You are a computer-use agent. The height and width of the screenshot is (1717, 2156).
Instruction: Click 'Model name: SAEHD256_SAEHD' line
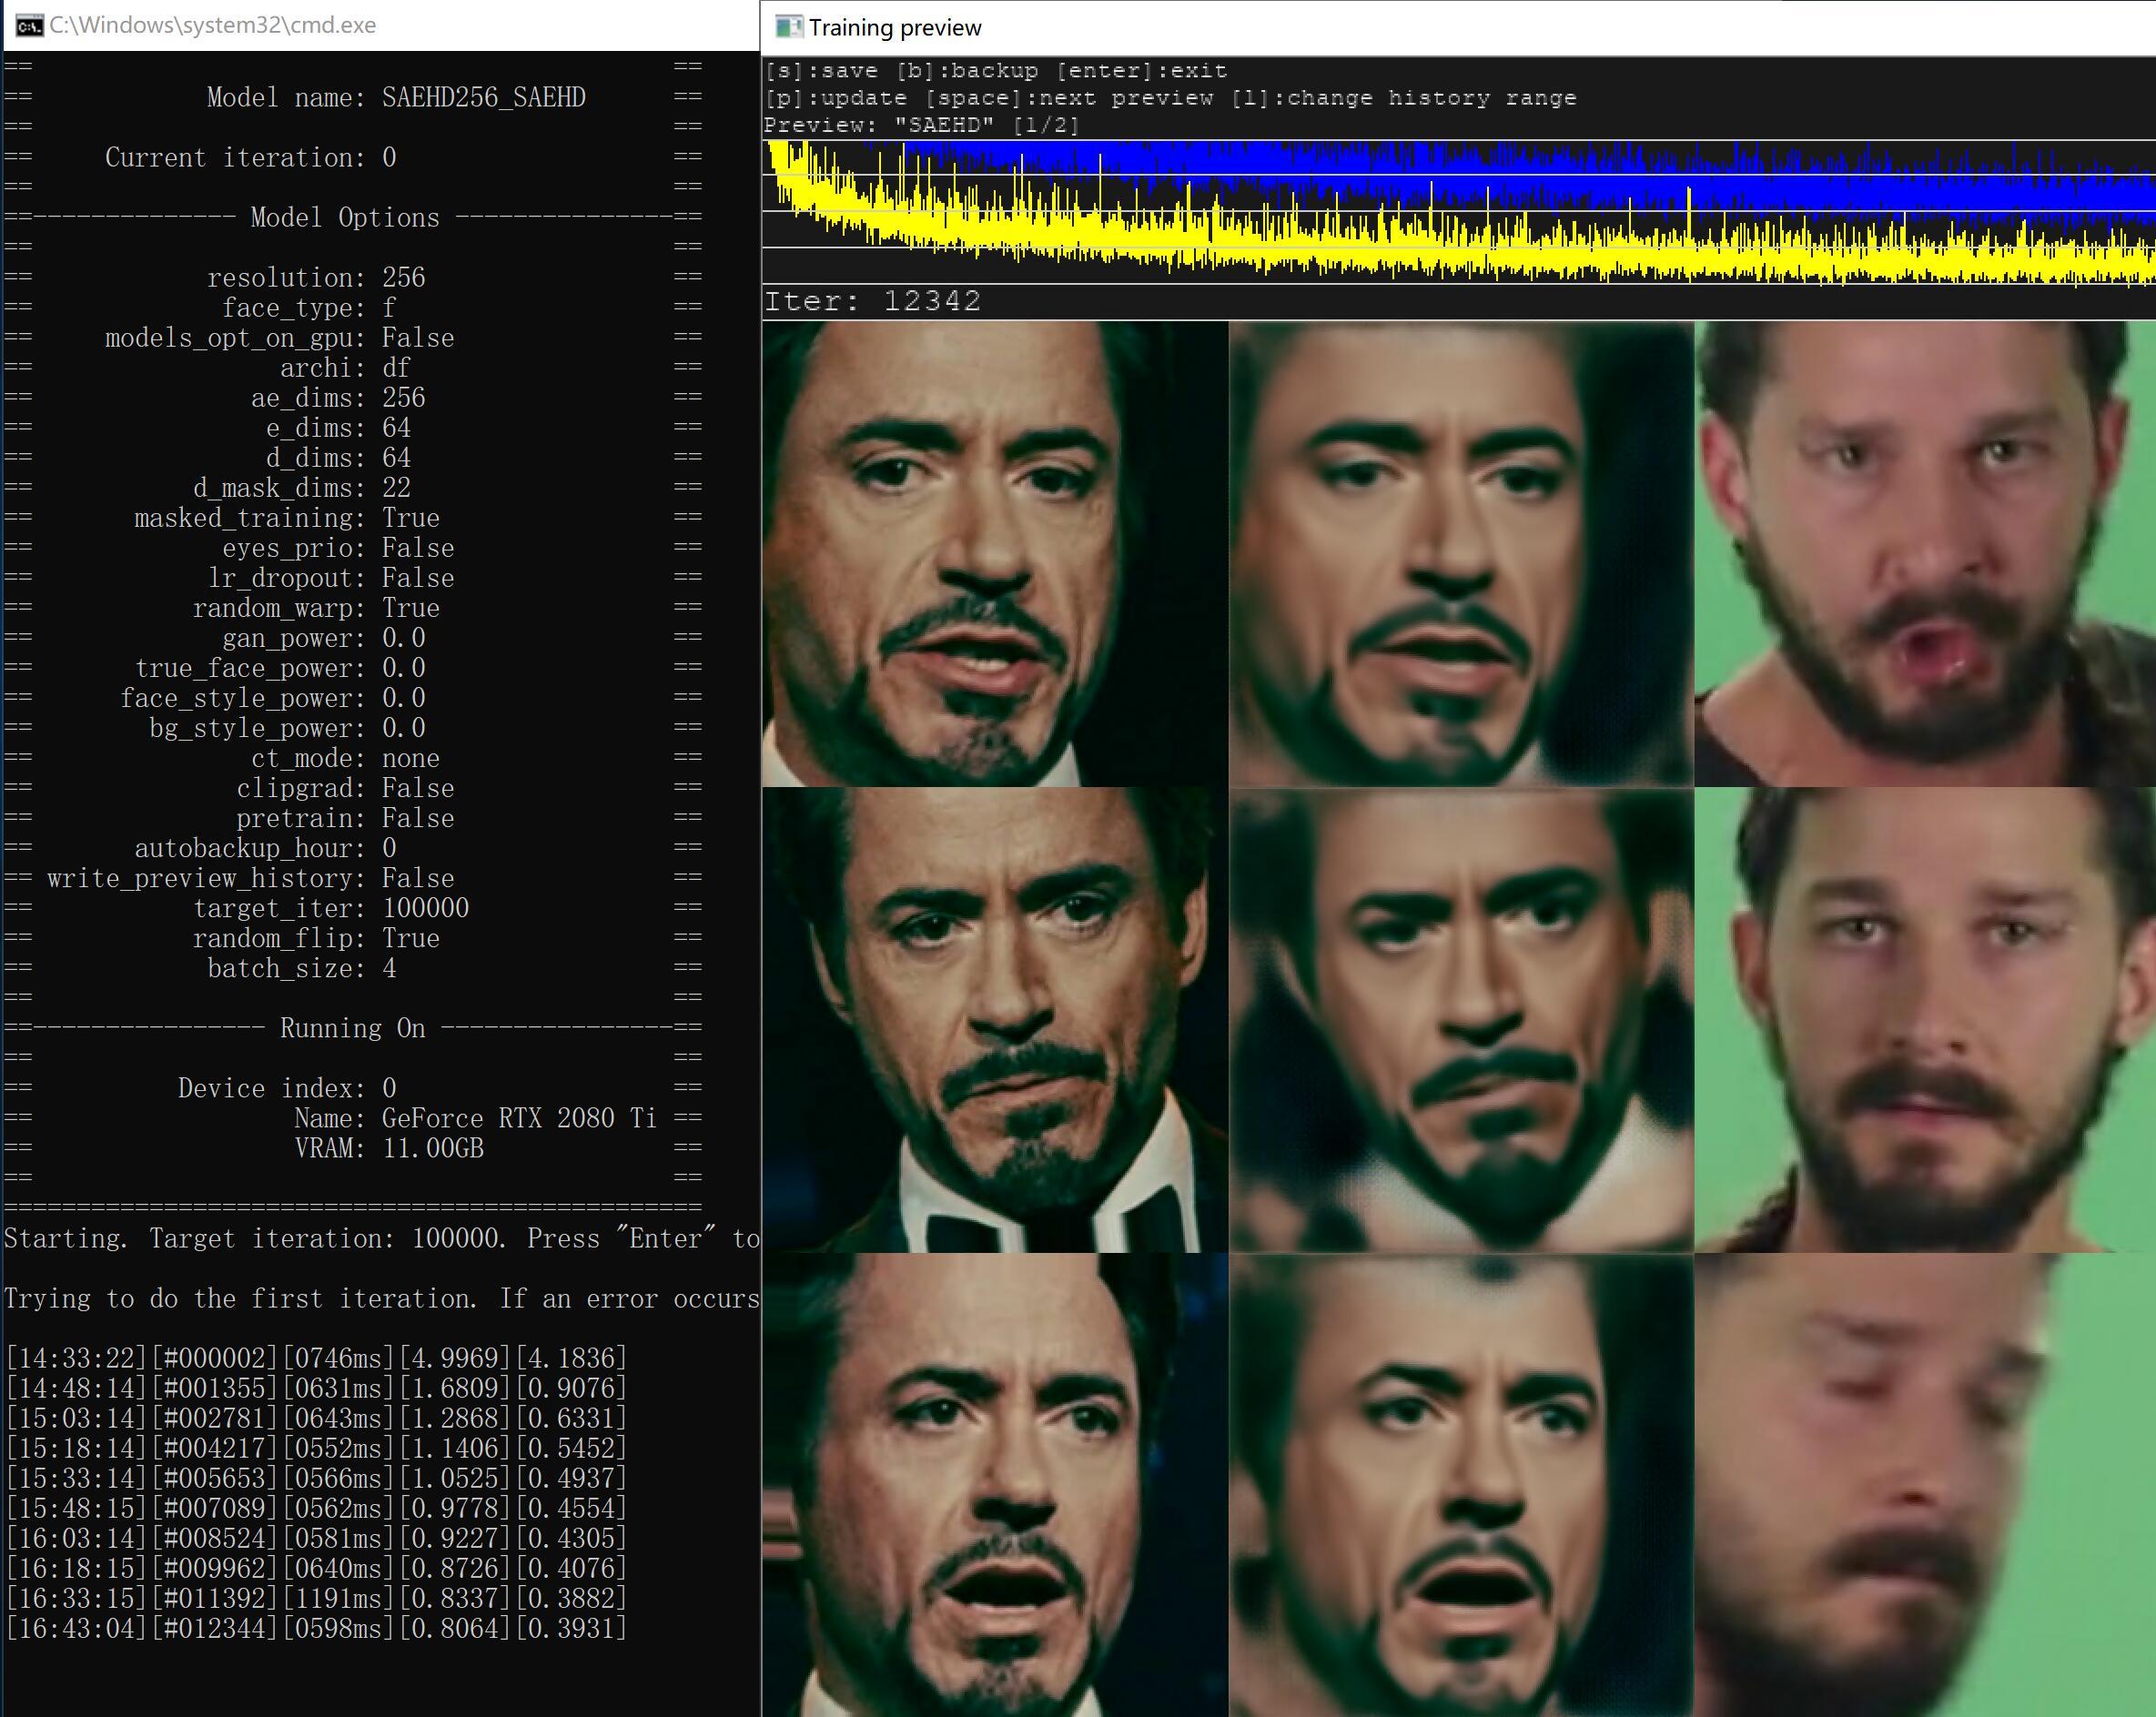click(x=396, y=97)
